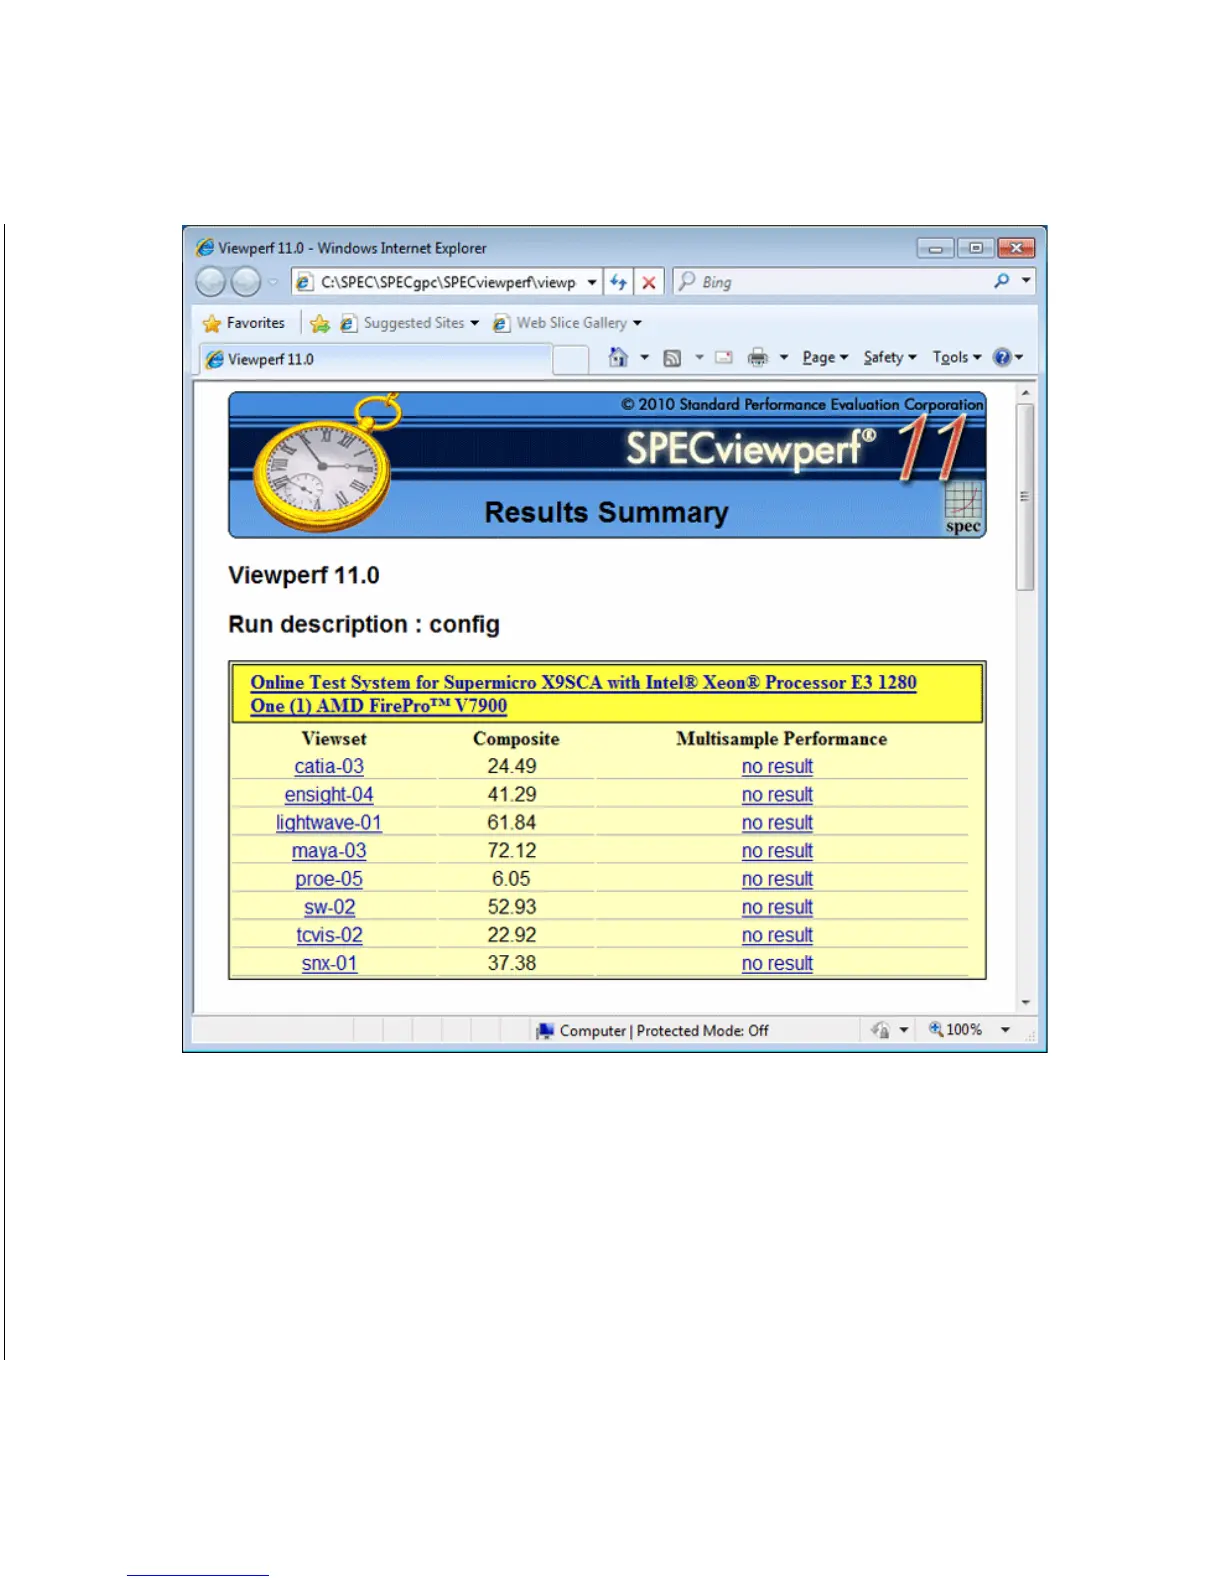
Task: Open recent pages dropdown beside Forward button
Action: coord(273,282)
